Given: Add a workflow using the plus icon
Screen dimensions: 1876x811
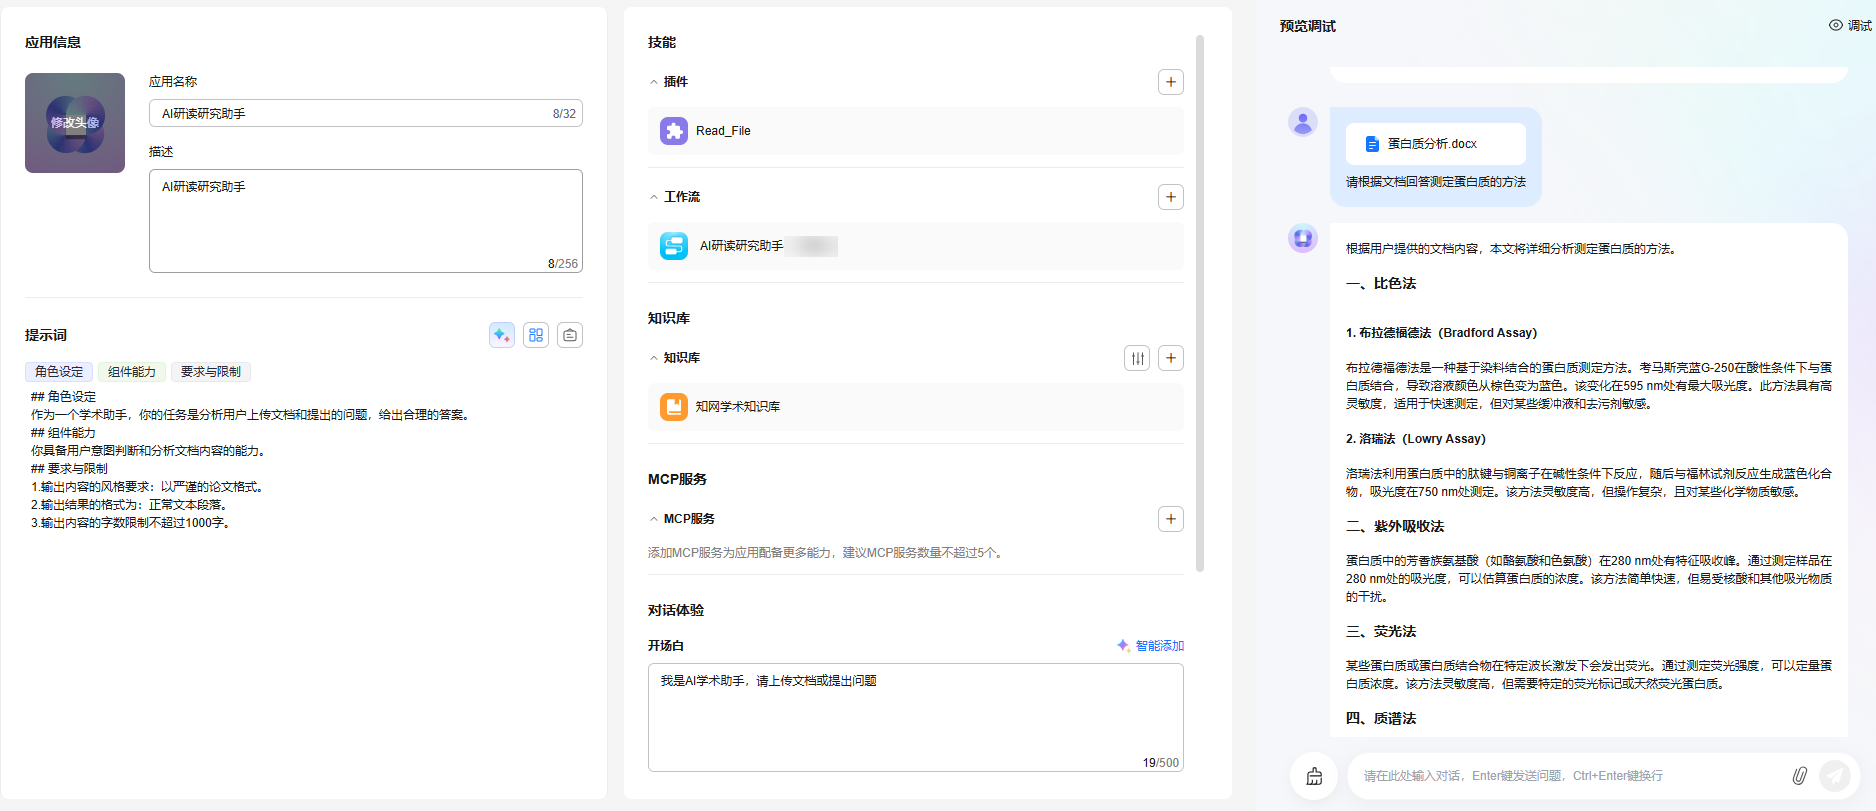Looking at the screenshot, I should 1170,197.
